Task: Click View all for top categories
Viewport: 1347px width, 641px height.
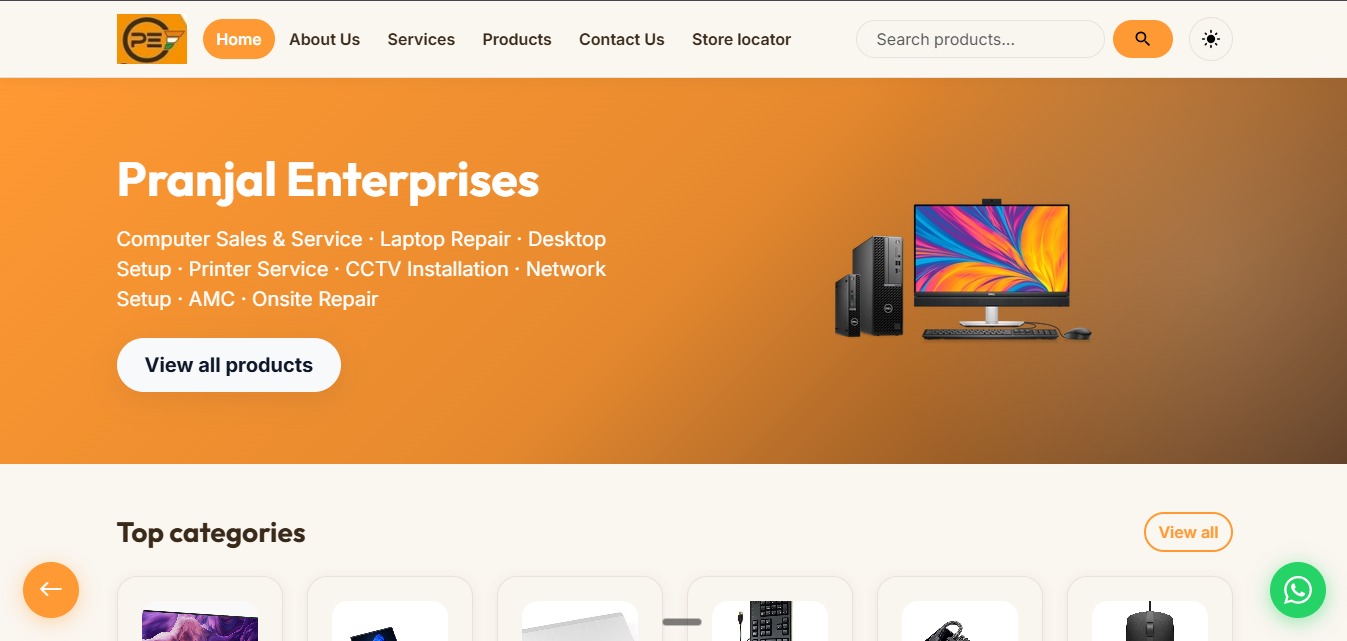Action: coord(1188,532)
